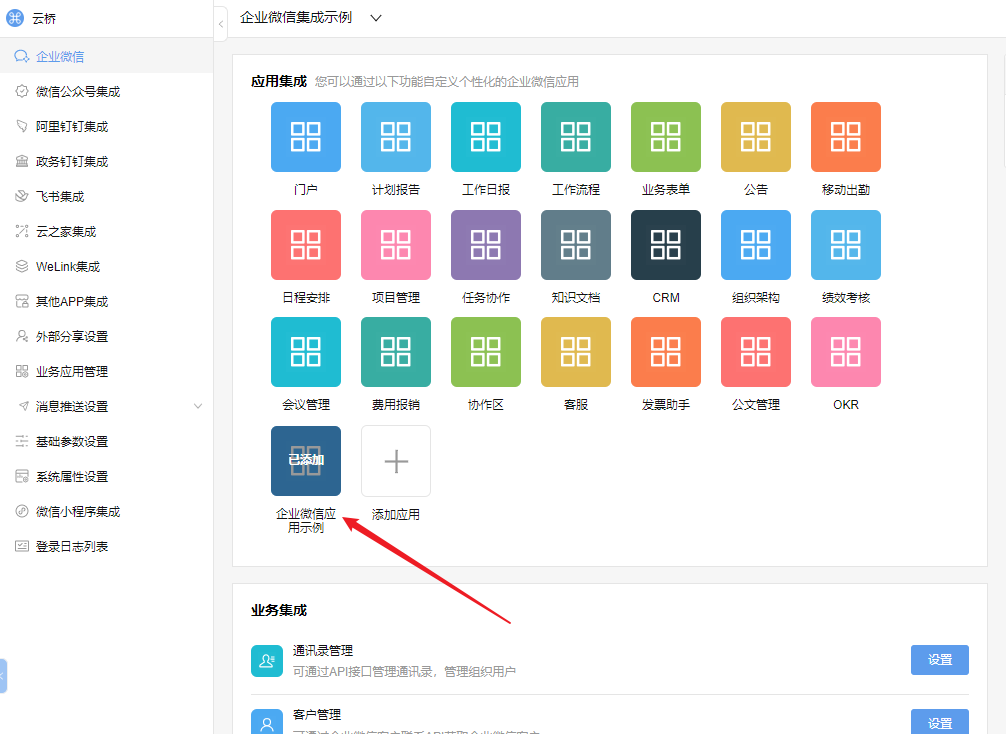Image resolution: width=1006 pixels, height=734 pixels.
Task: Open 阿里钉钉集成 menu item
Action: point(107,126)
